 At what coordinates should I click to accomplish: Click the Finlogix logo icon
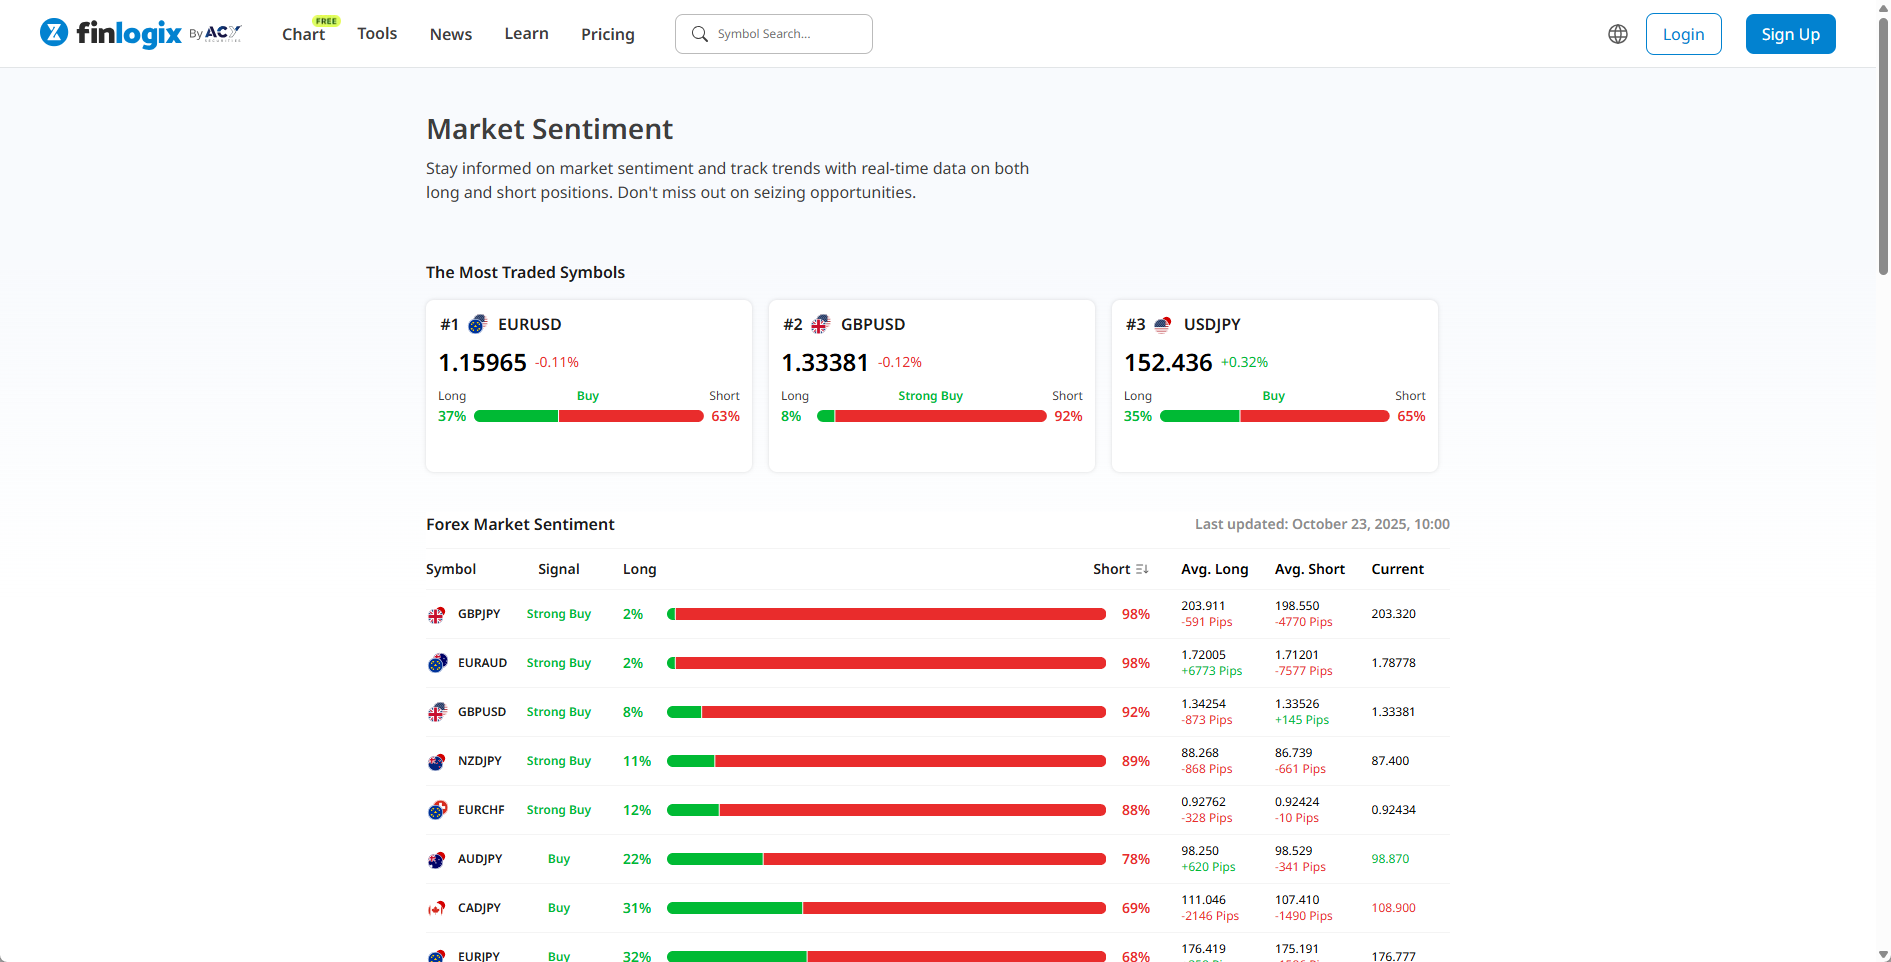coord(54,33)
